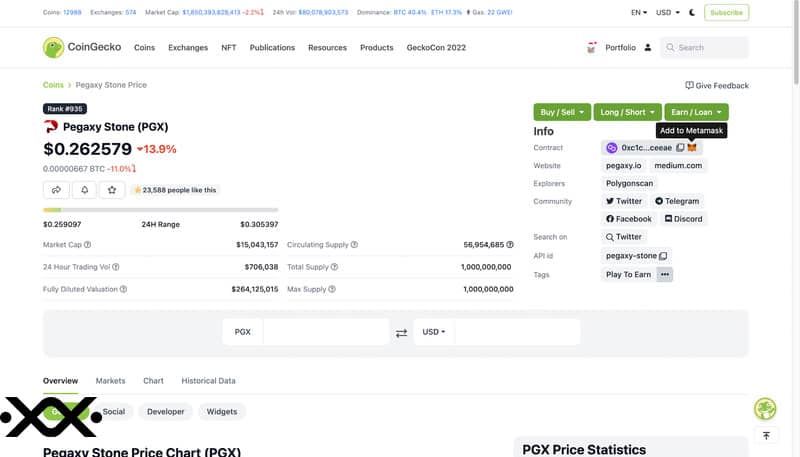Open Max Supply info icon

pos(332,289)
